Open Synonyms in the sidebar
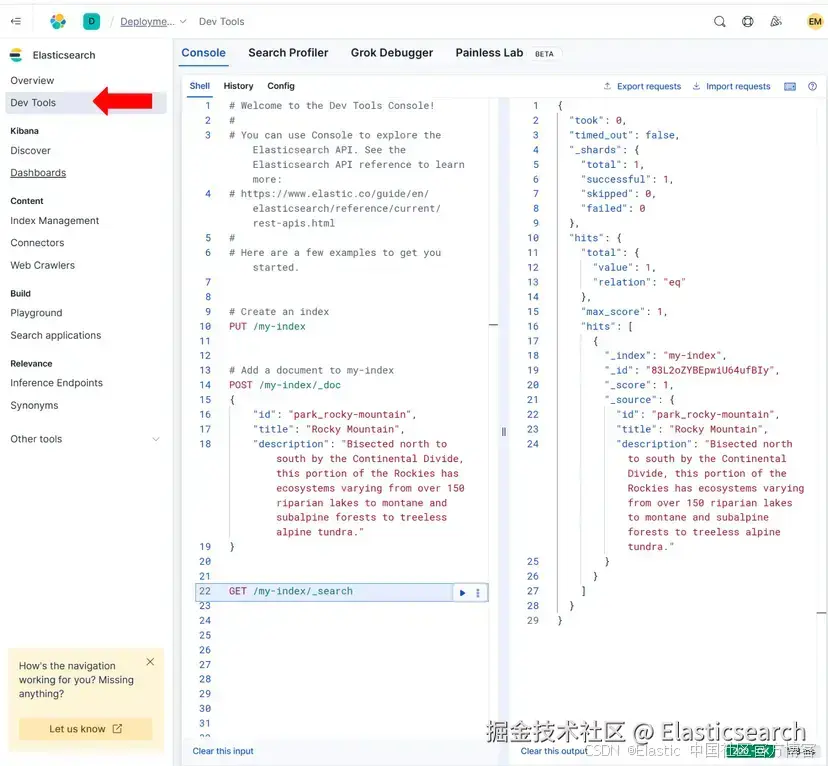828x766 pixels. [34, 405]
